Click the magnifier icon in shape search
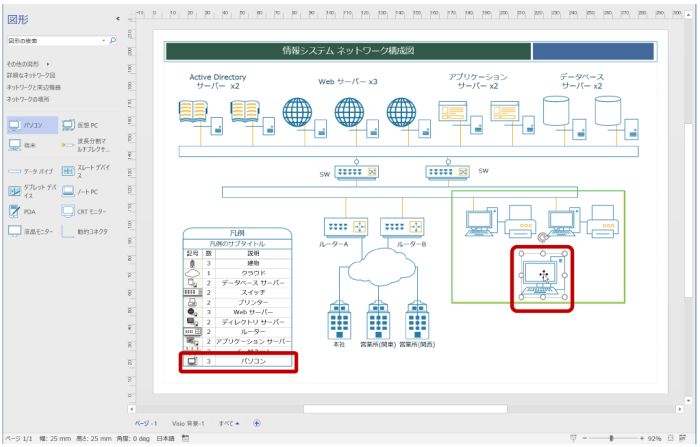This screenshot has height=447, width=700. point(113,41)
